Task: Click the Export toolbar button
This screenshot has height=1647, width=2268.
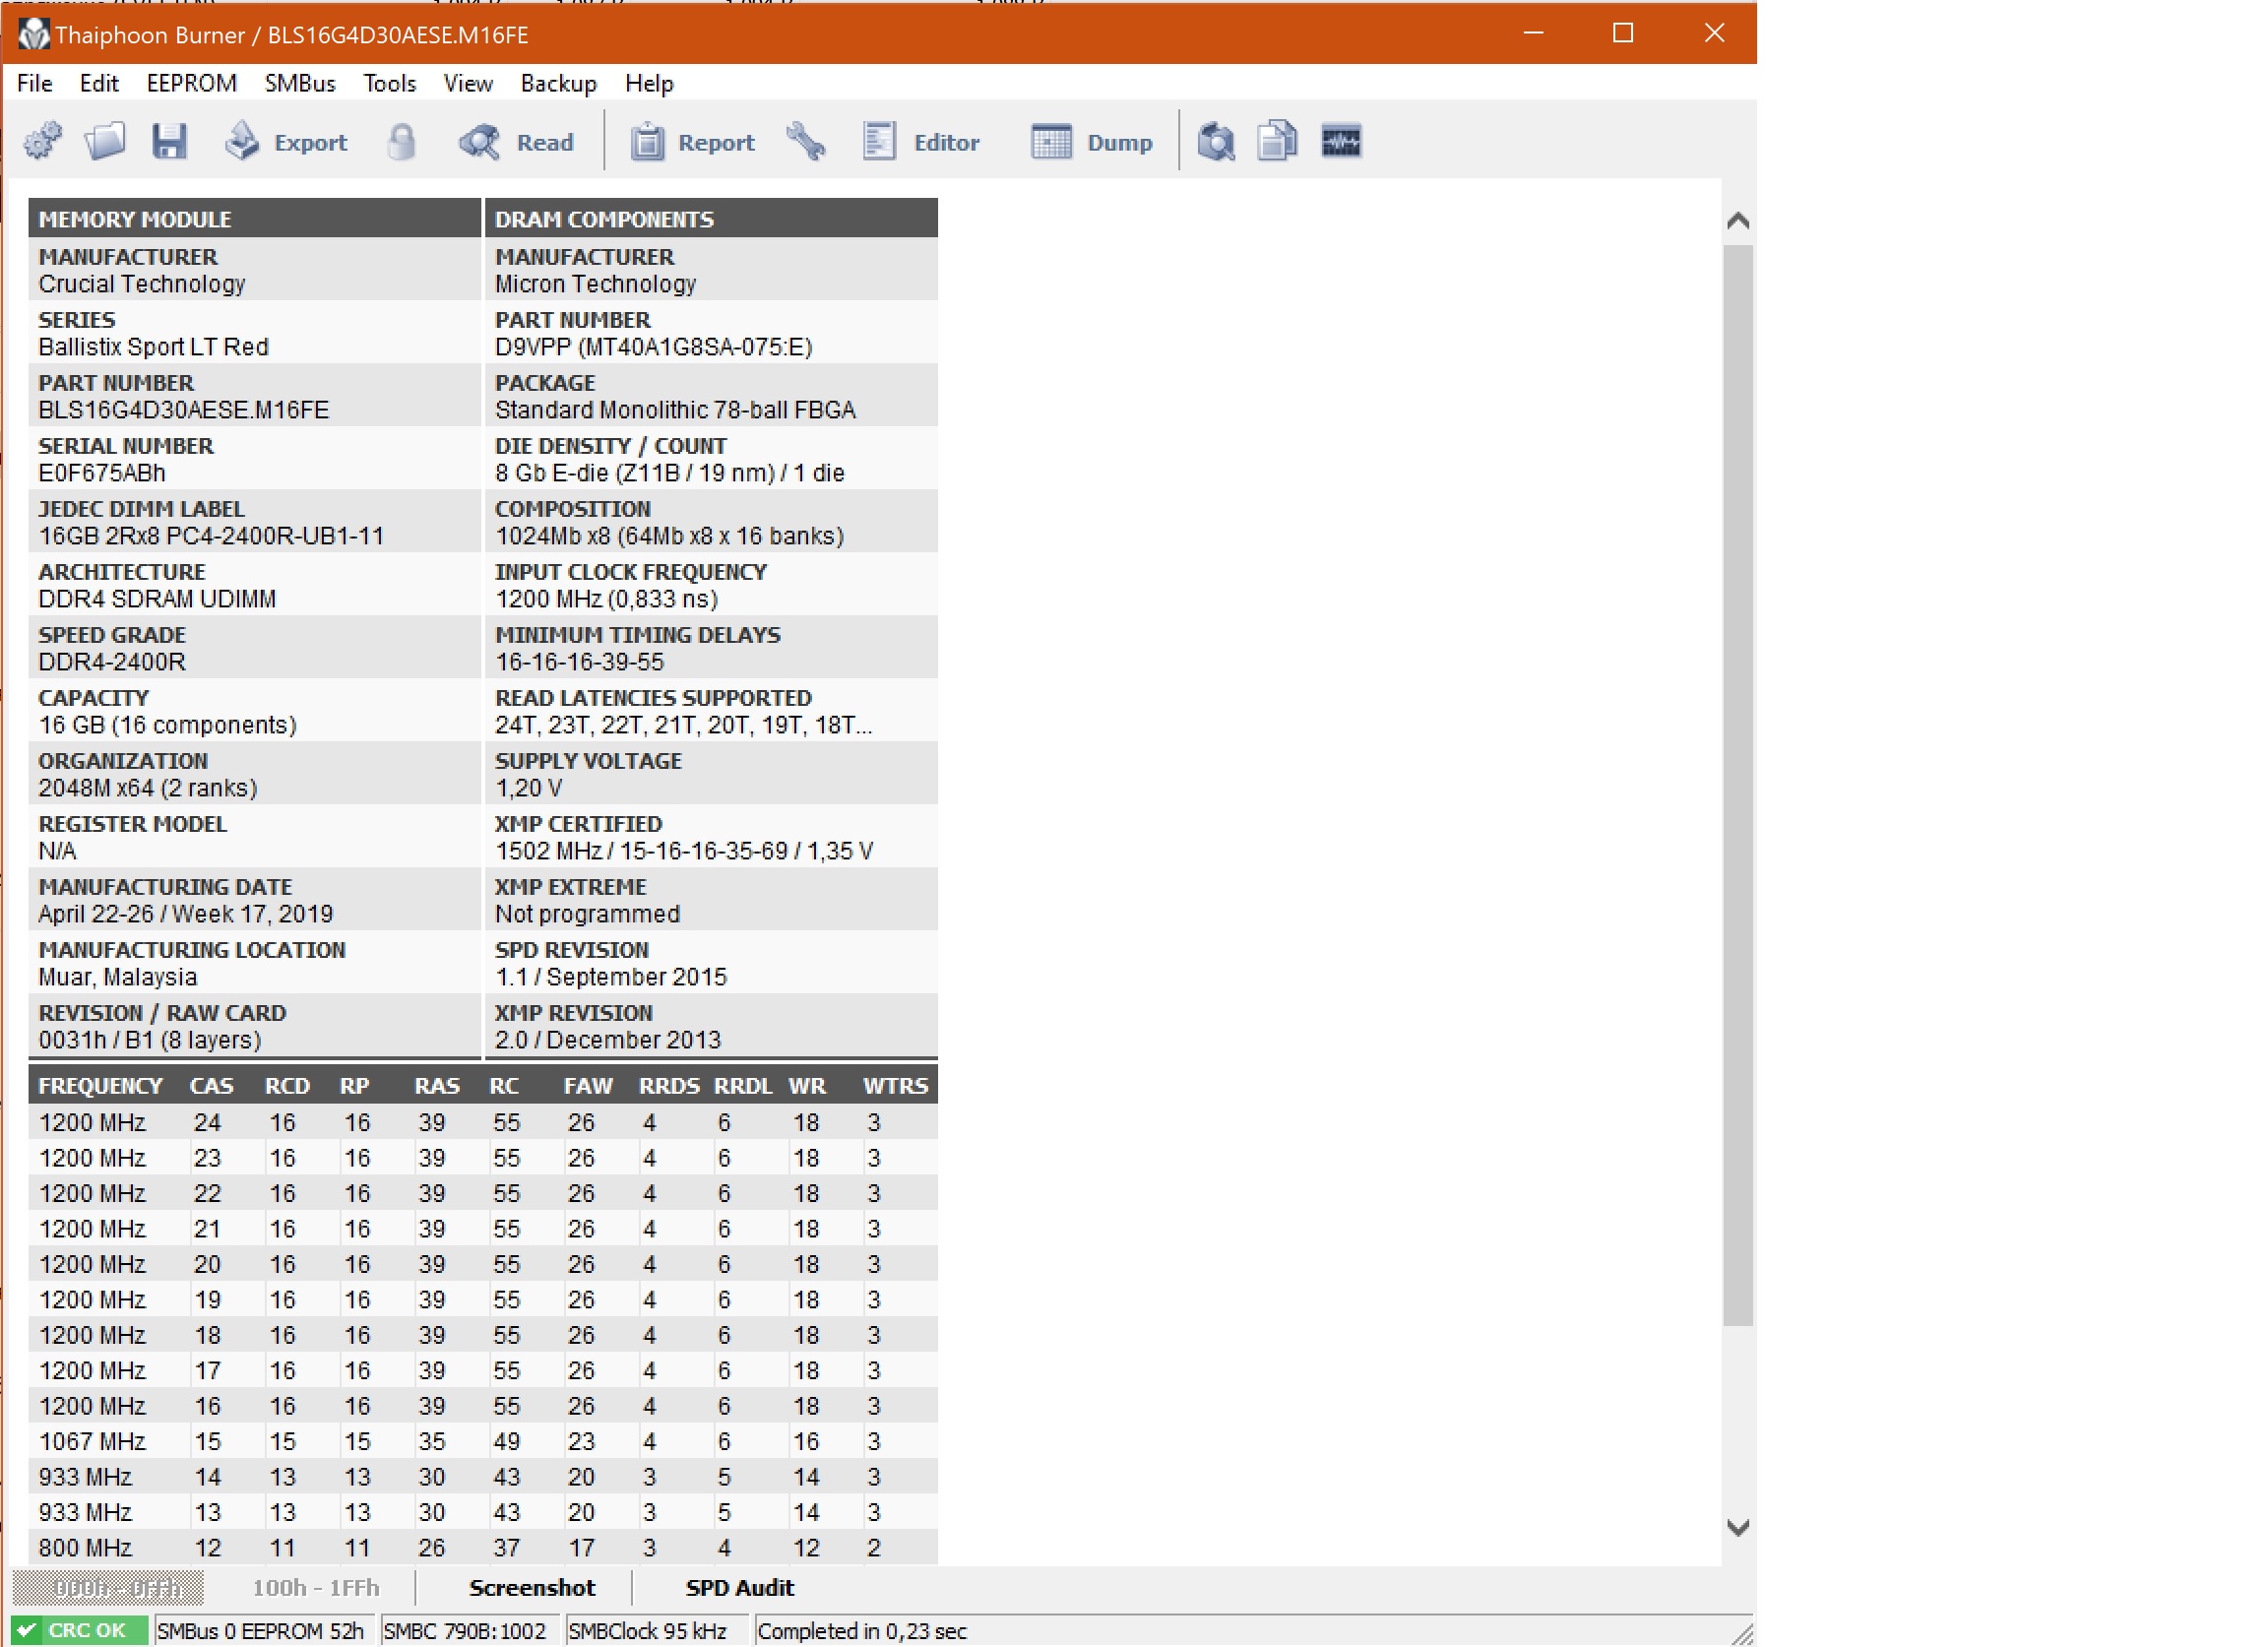Action: 286,142
